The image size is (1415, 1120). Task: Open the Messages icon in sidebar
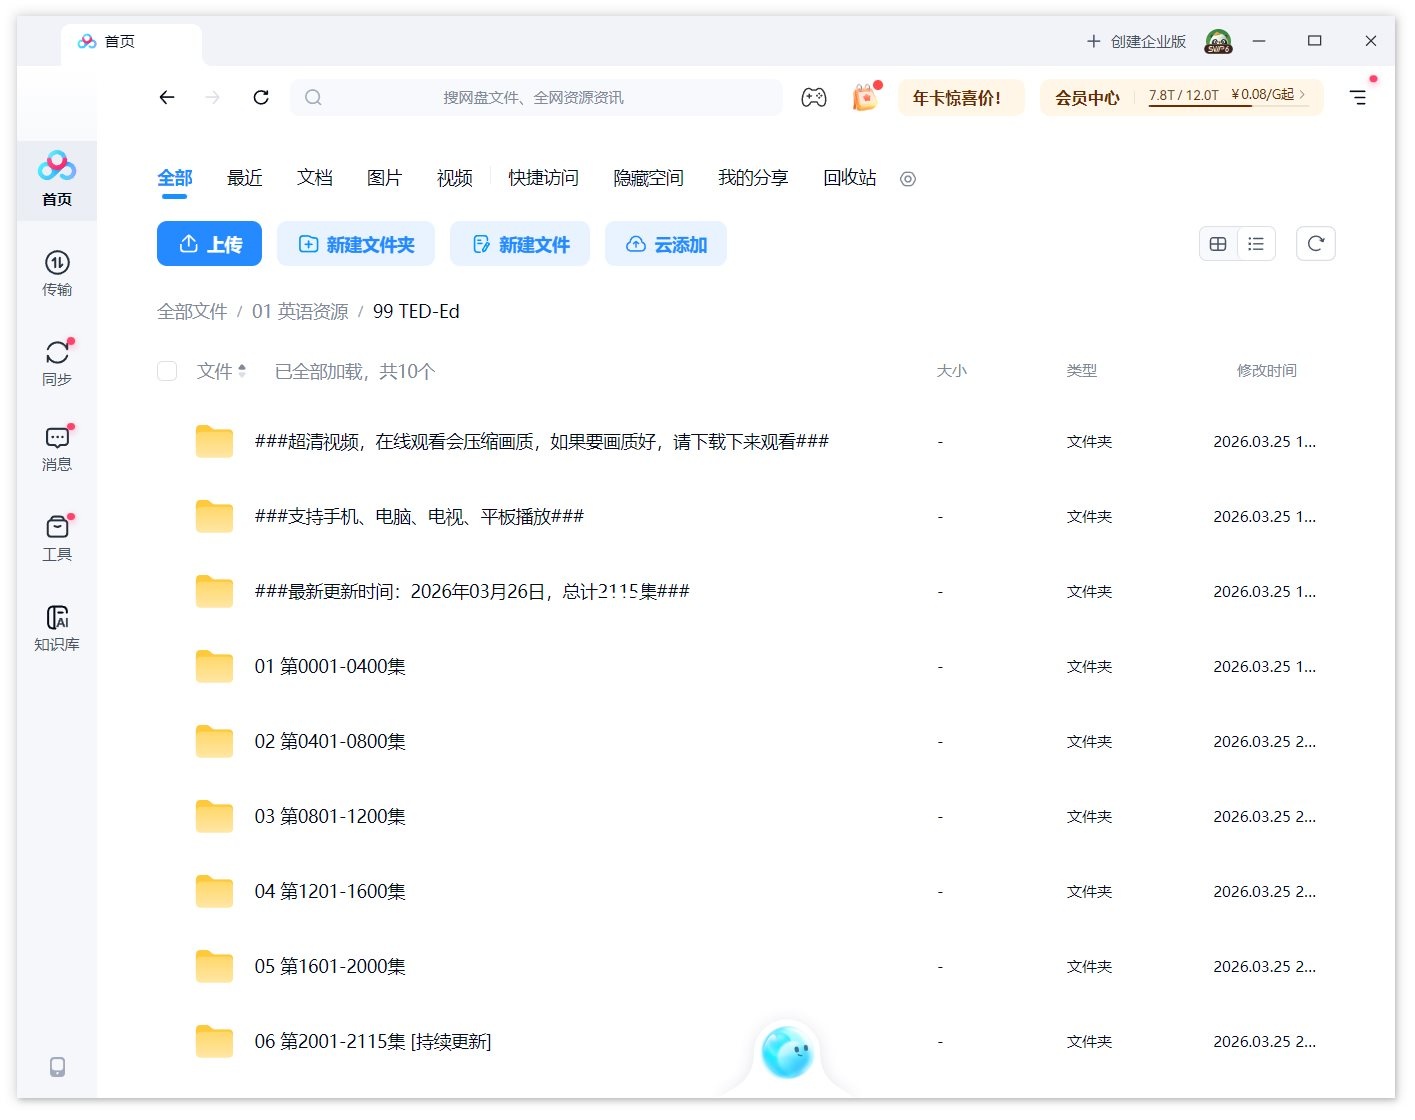57,447
